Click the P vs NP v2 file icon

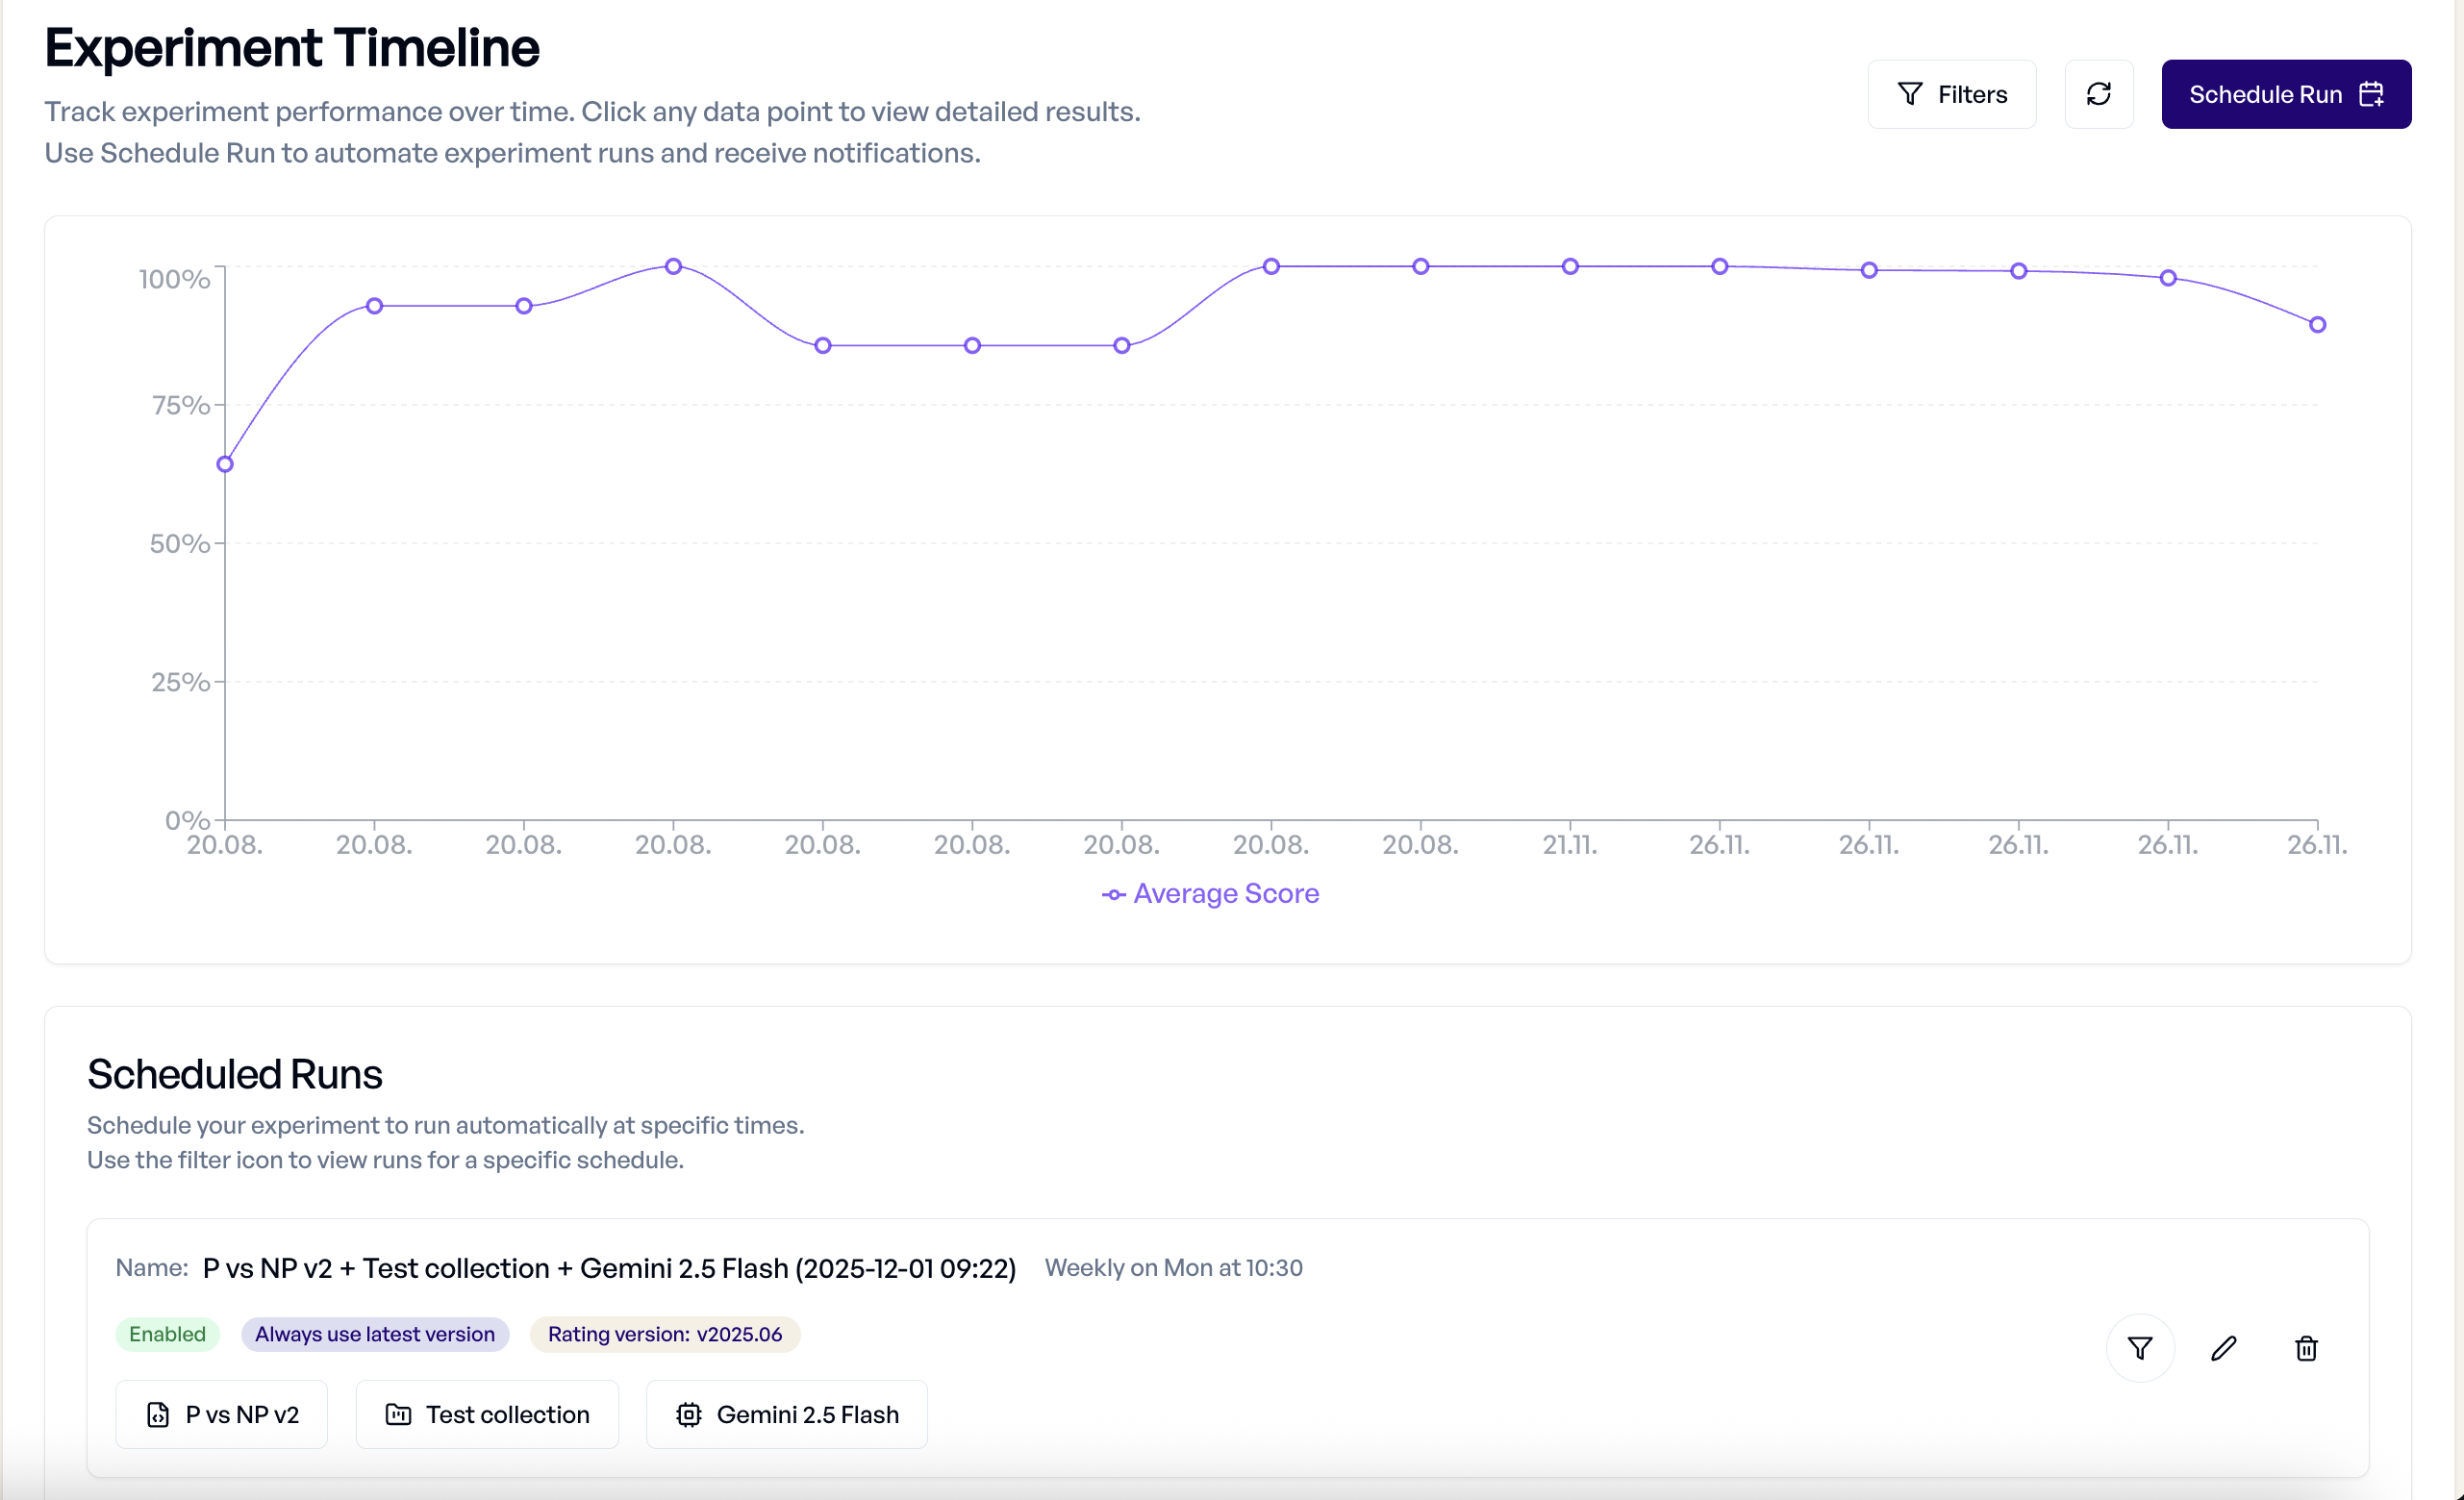[158, 1414]
